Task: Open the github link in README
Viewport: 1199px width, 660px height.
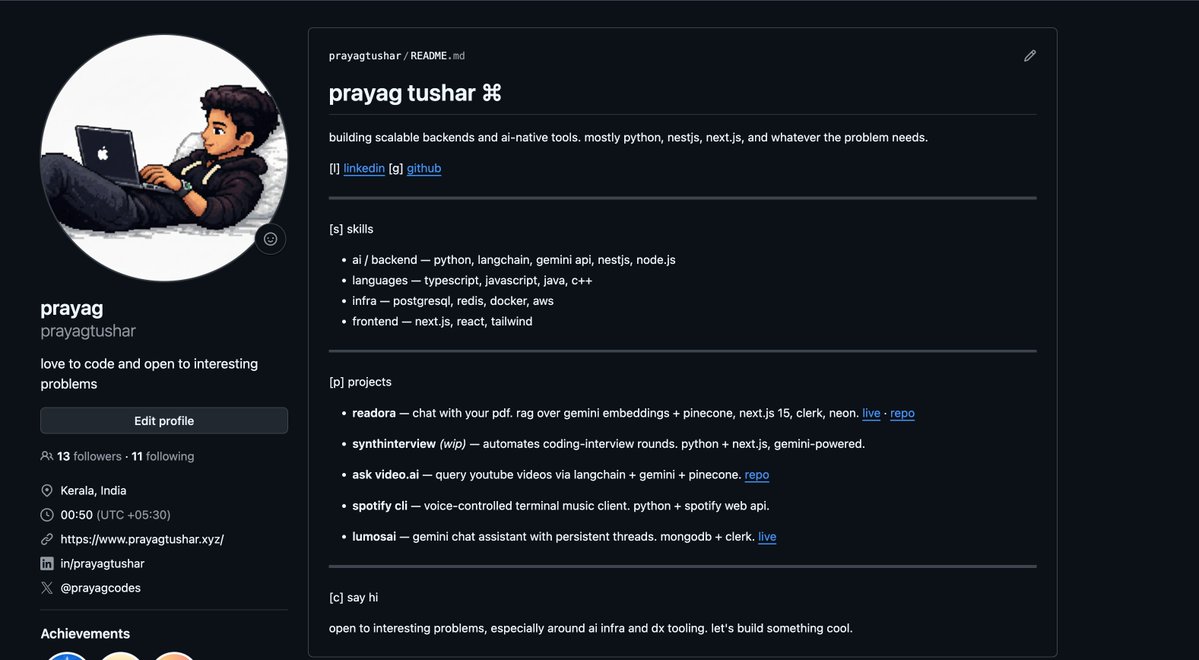Action: 424,168
